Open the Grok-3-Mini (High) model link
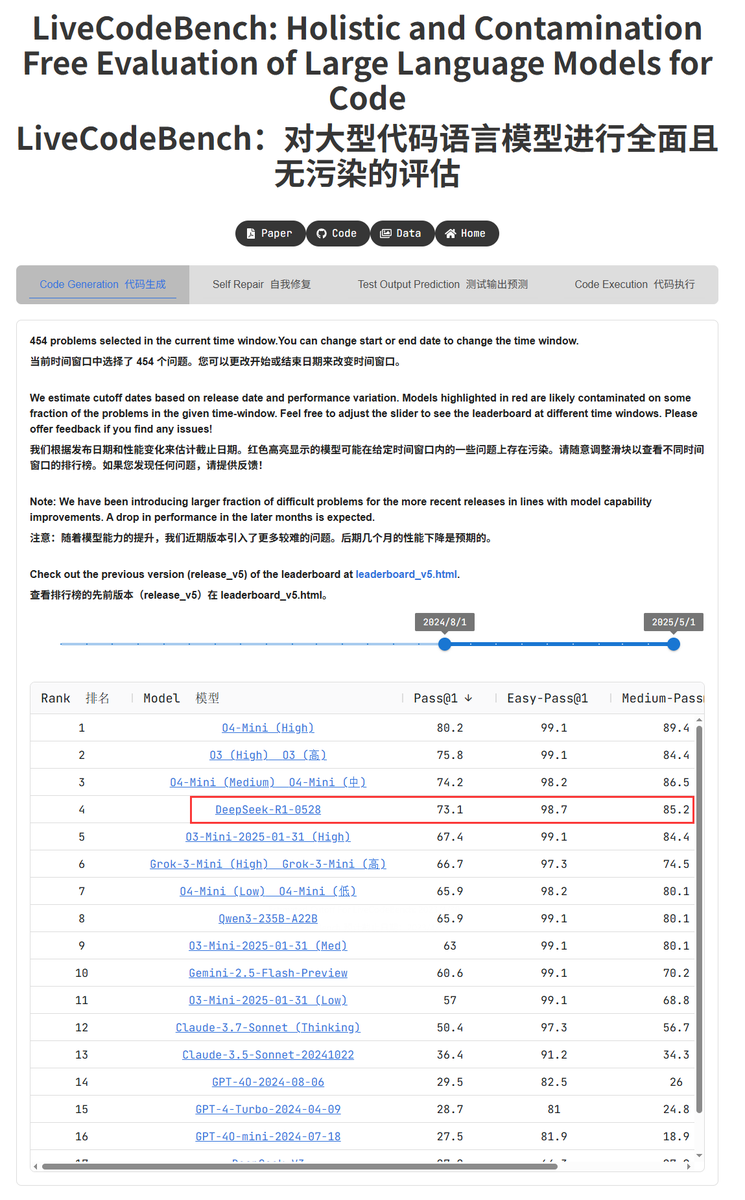 point(268,864)
